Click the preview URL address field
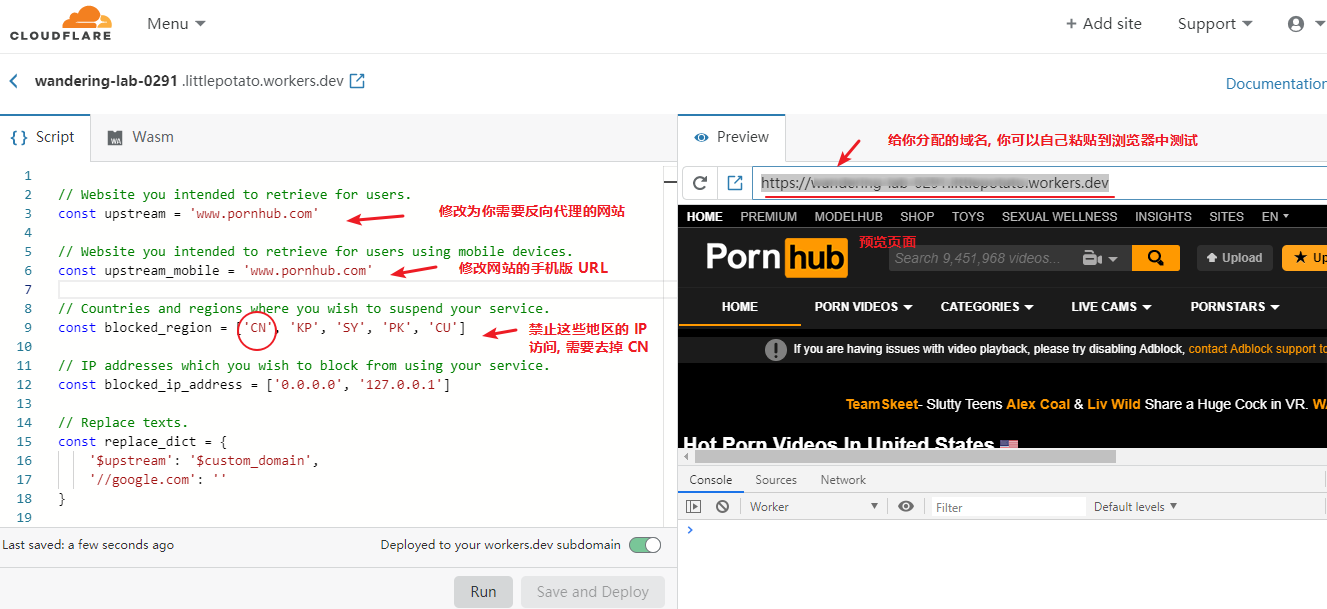This screenshot has width=1327, height=609. click(x=1039, y=183)
